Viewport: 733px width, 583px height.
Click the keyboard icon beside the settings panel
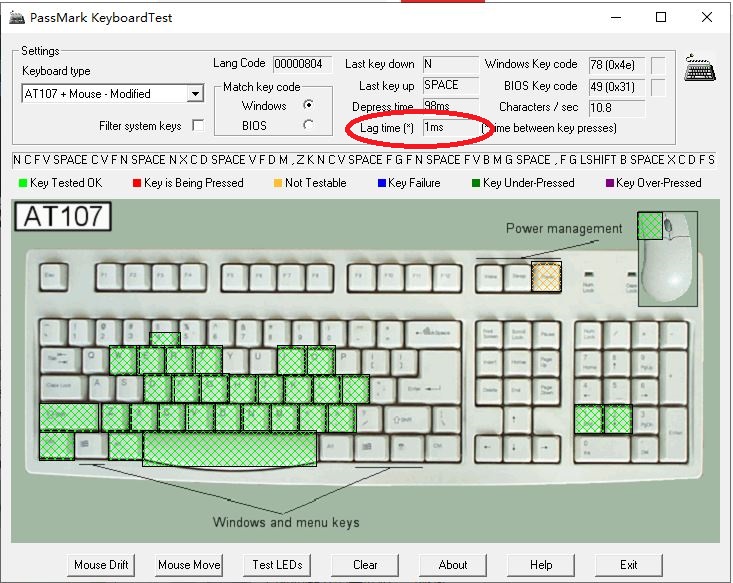[x=700, y=69]
